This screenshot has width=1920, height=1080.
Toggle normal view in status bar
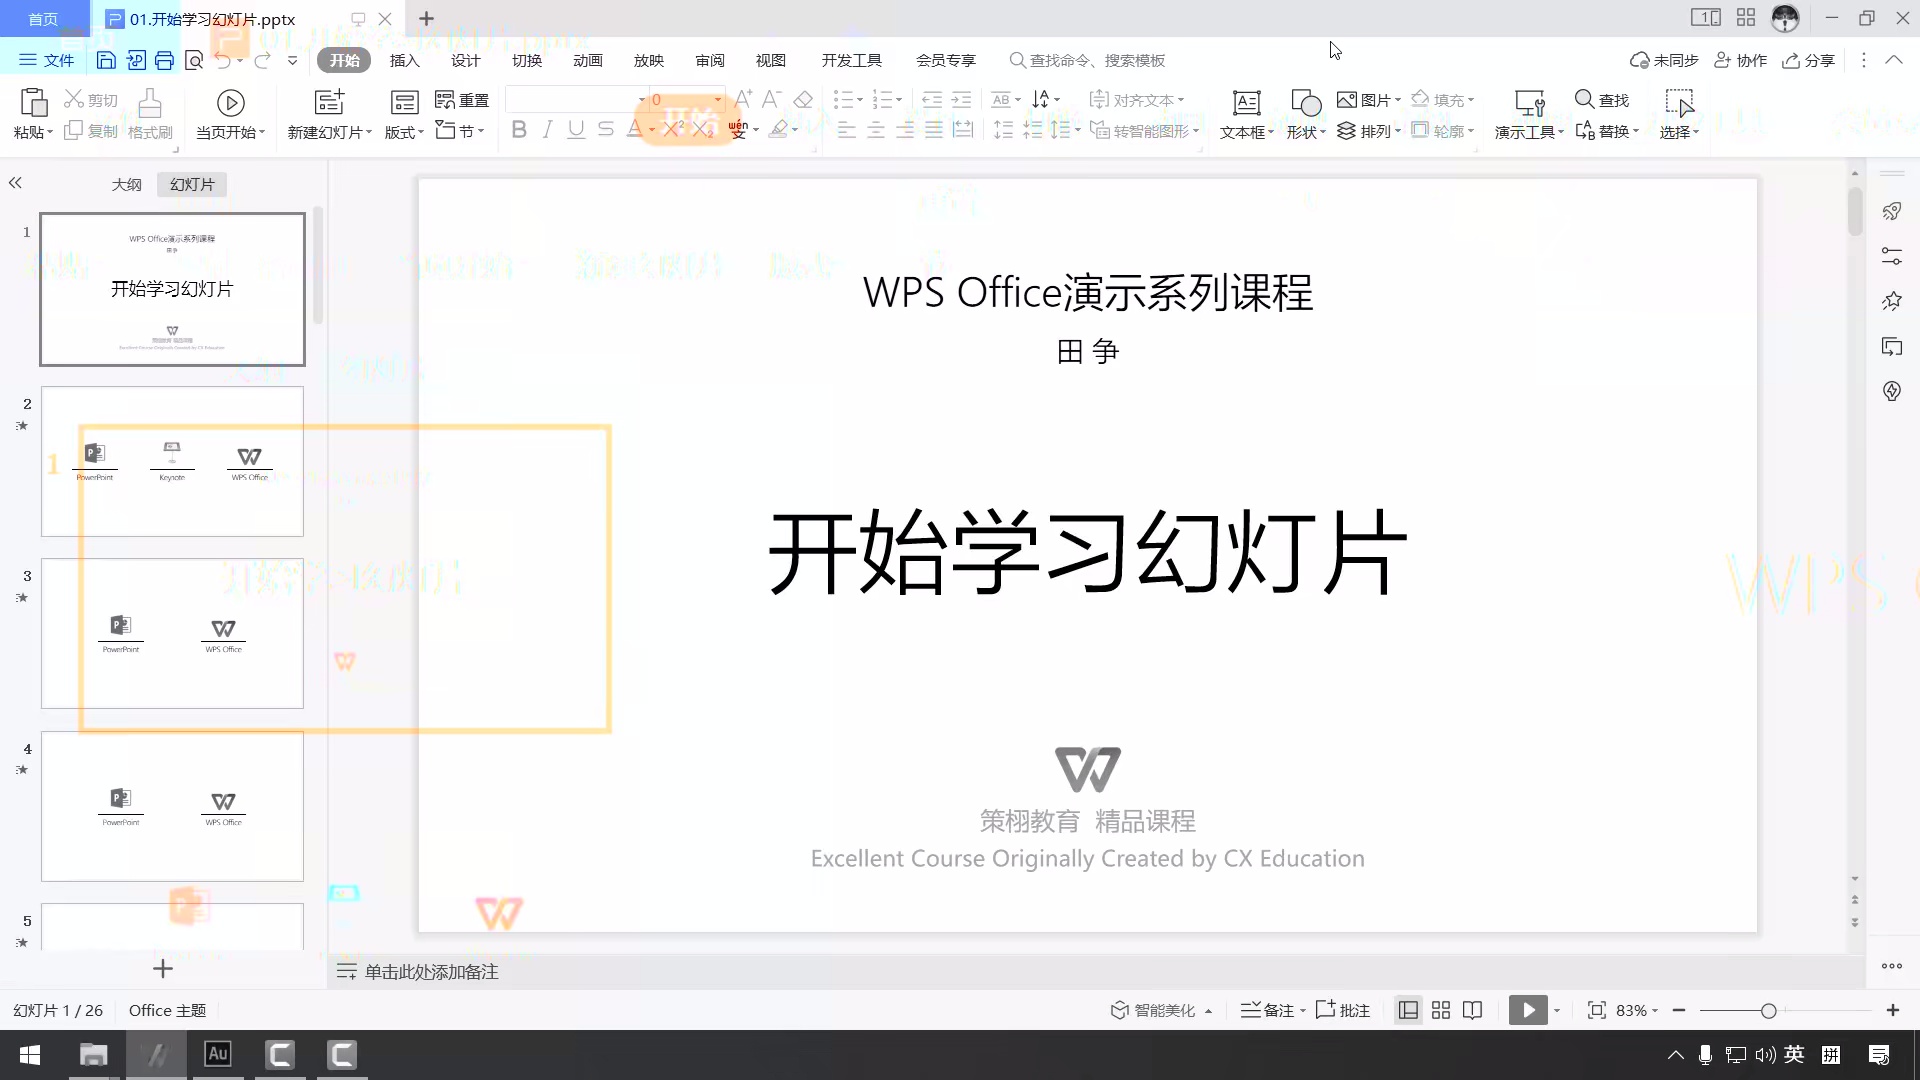[1408, 1011]
